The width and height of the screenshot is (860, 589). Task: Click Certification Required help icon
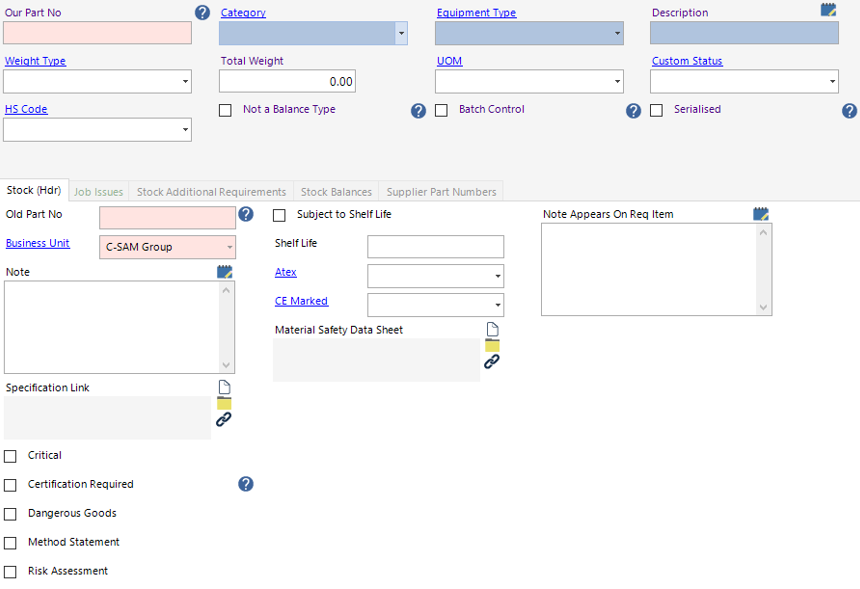point(246,484)
